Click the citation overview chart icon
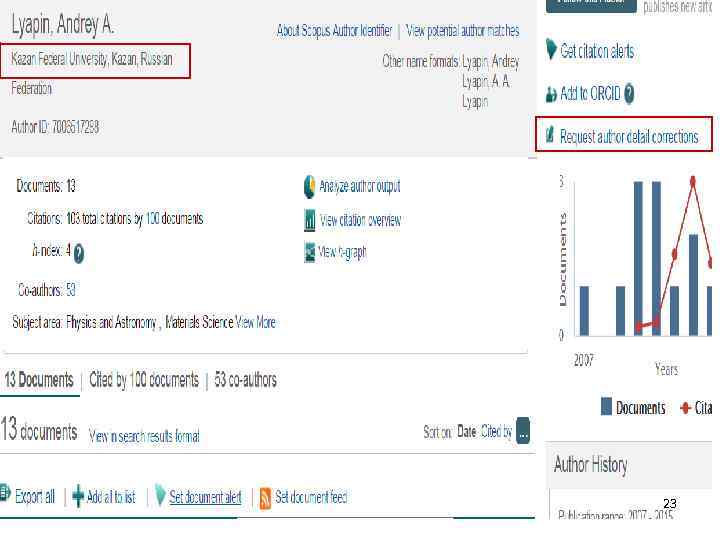Viewport: 720px width, 540px height. point(309,220)
